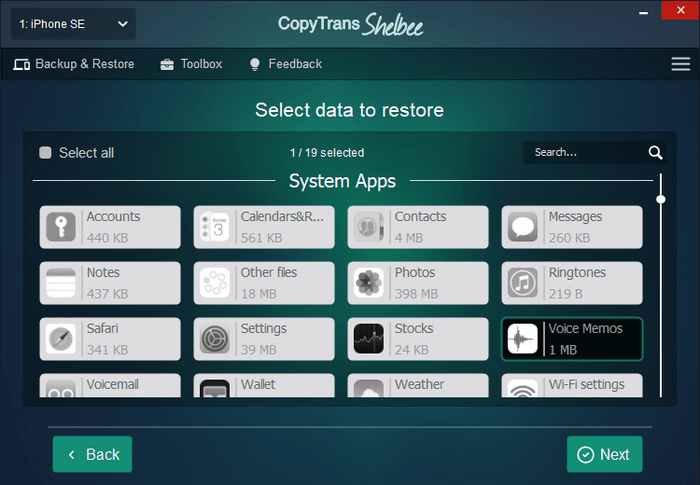The height and width of the screenshot is (485, 700).
Task: Click the Toolbox briefcase icon
Action: pyautogui.click(x=167, y=64)
